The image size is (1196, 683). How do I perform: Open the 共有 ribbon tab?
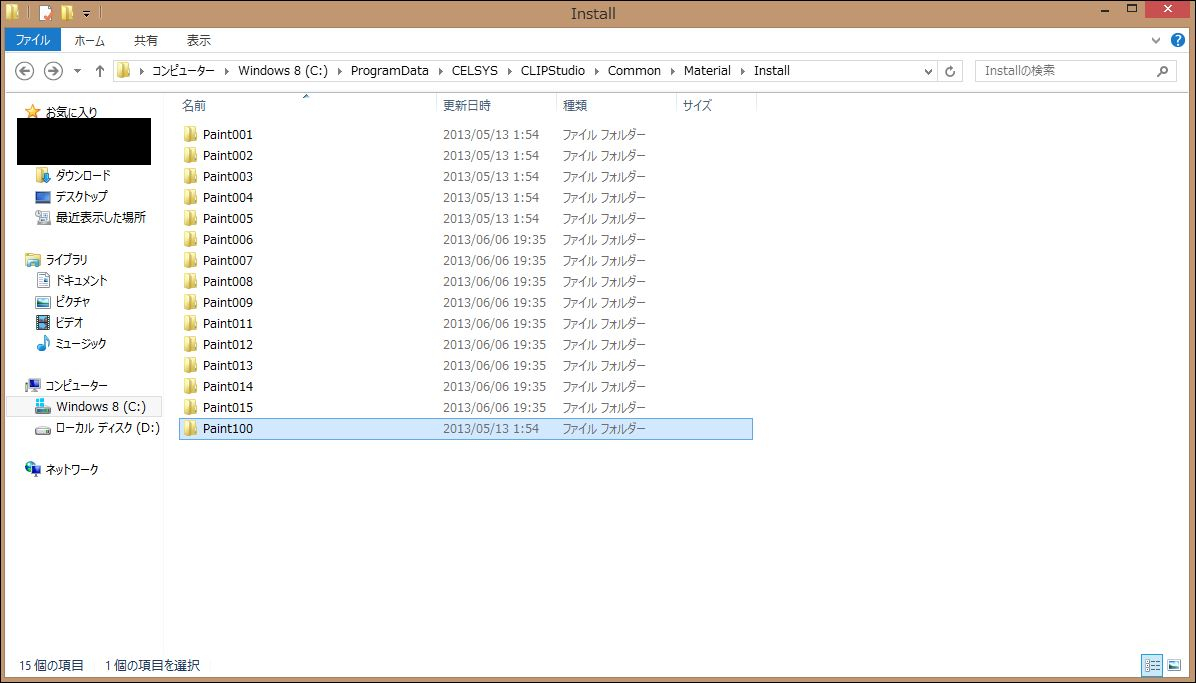pos(146,40)
